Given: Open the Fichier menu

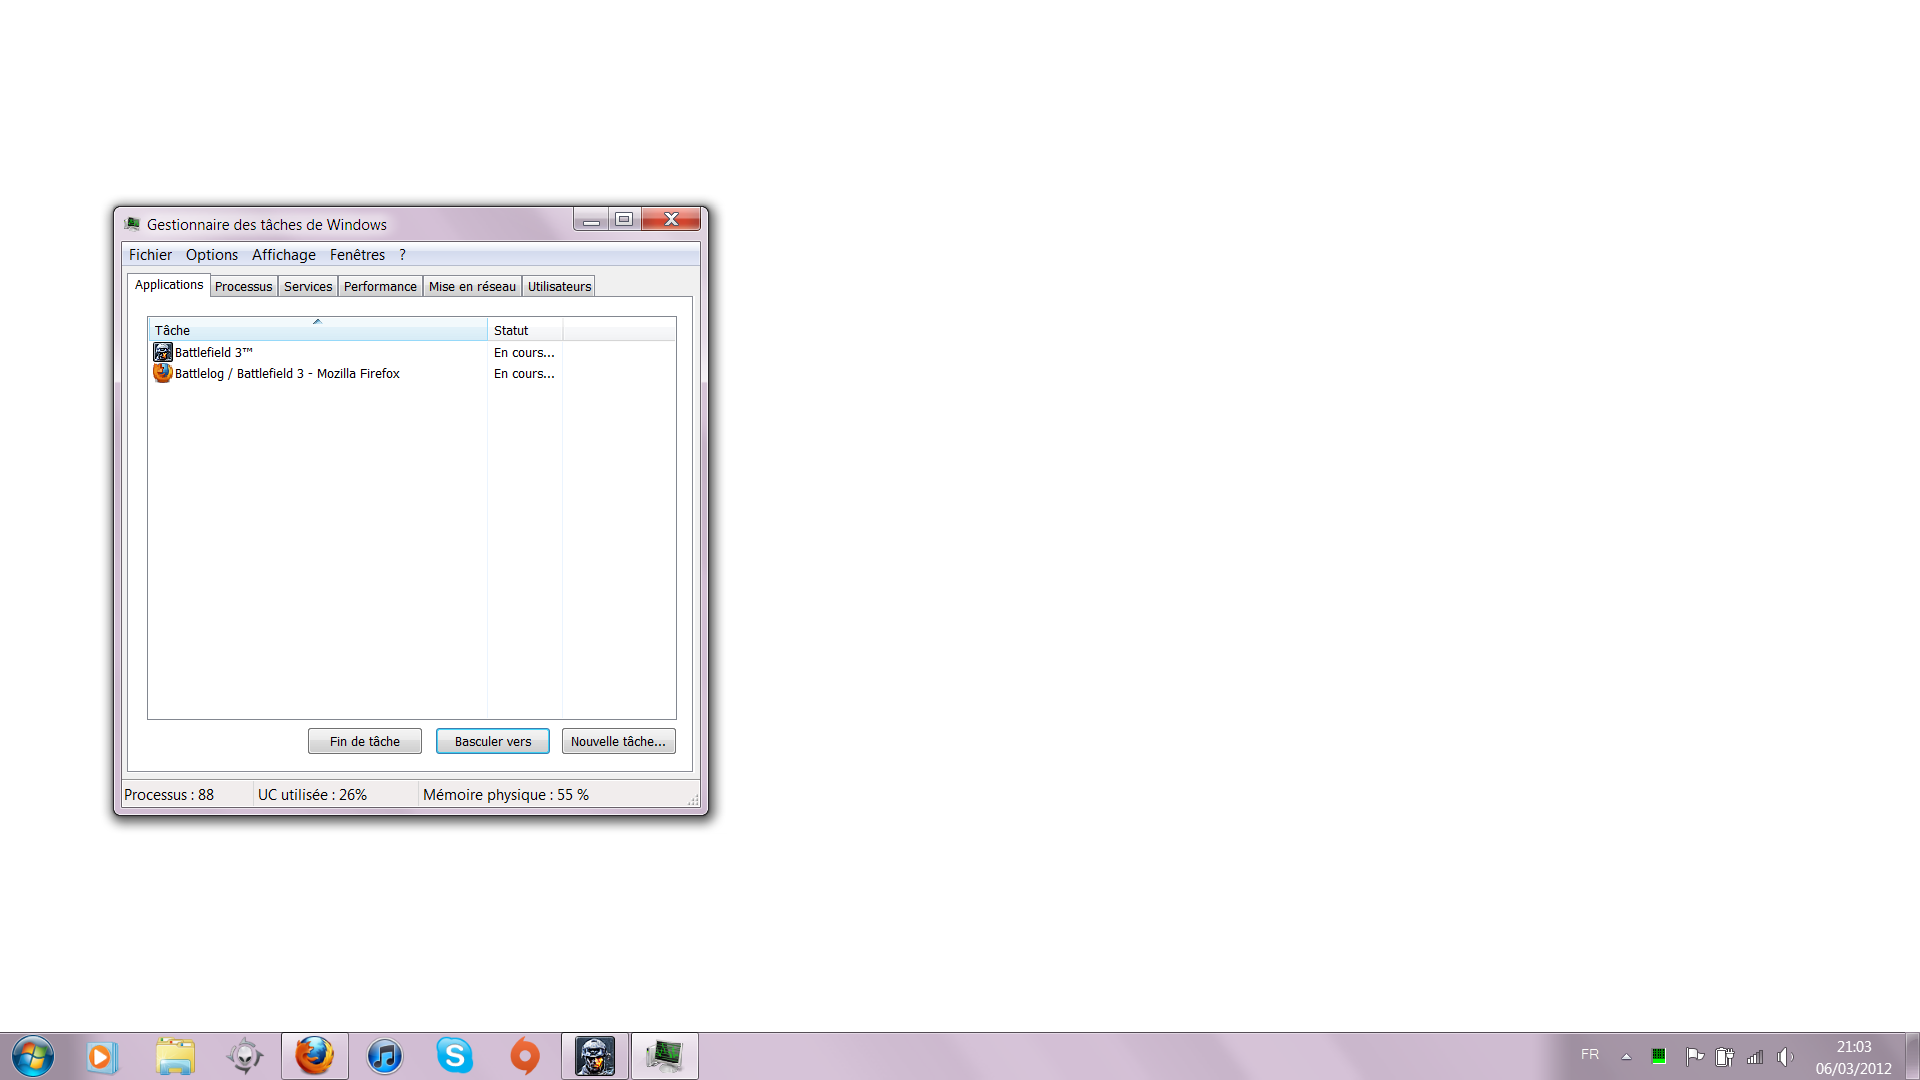Looking at the screenshot, I should pyautogui.click(x=150, y=255).
